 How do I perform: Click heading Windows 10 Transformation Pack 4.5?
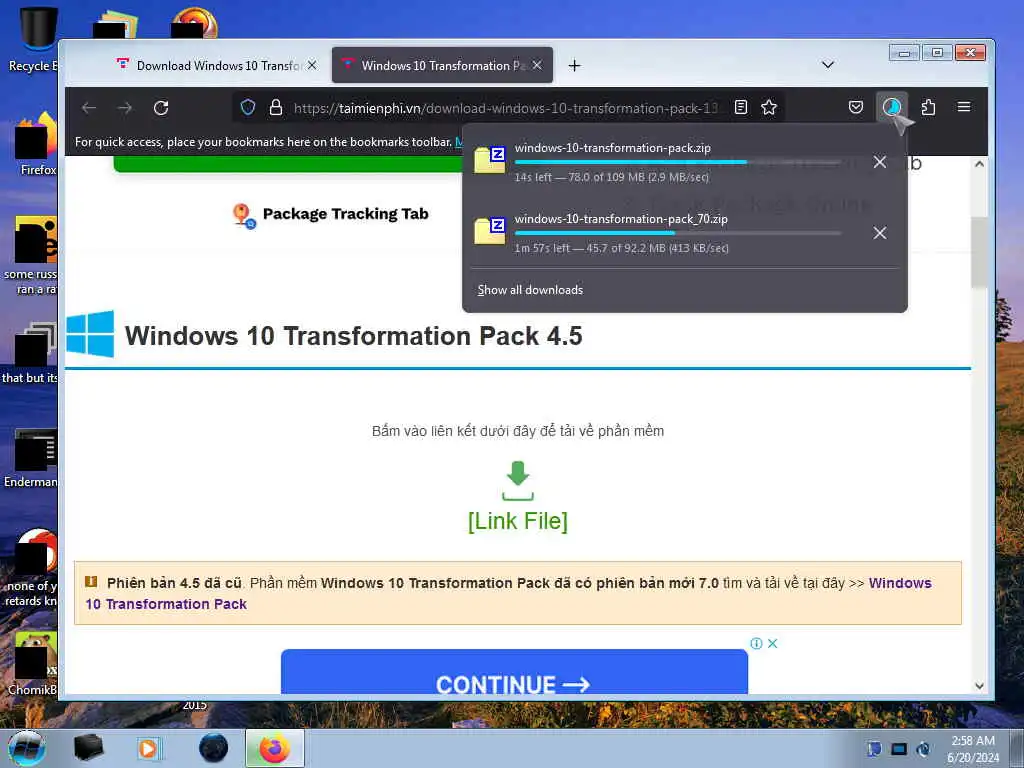coord(353,336)
